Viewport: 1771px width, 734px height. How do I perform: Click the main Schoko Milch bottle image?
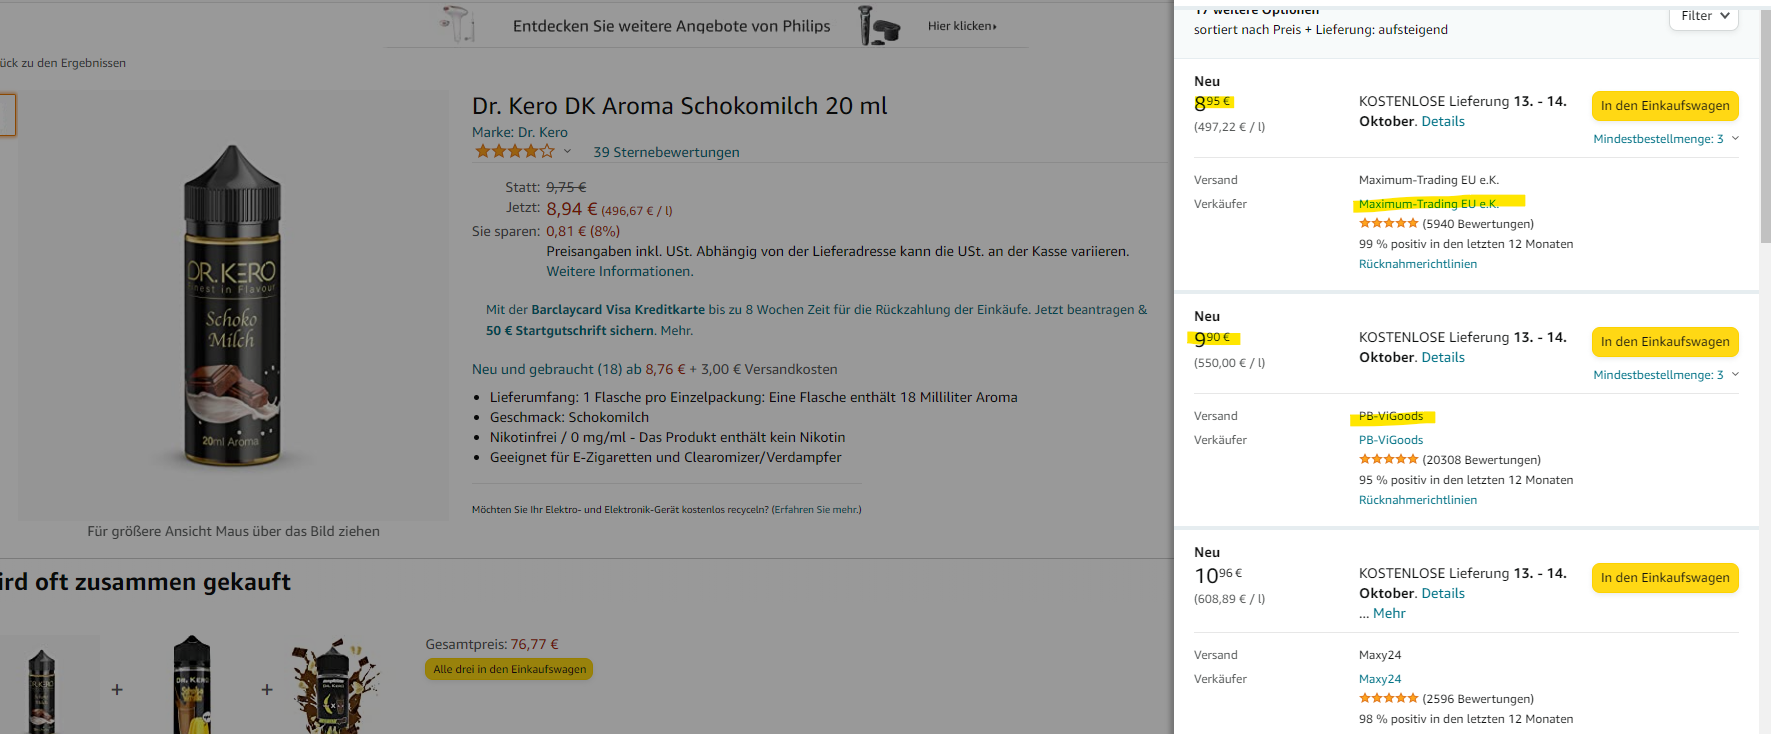pos(233,306)
